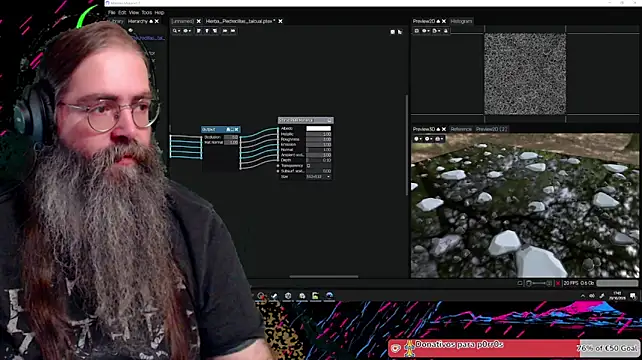Screen dimensions: 642x360
Task: Select the Preview3D tab
Action: [x=424, y=129]
